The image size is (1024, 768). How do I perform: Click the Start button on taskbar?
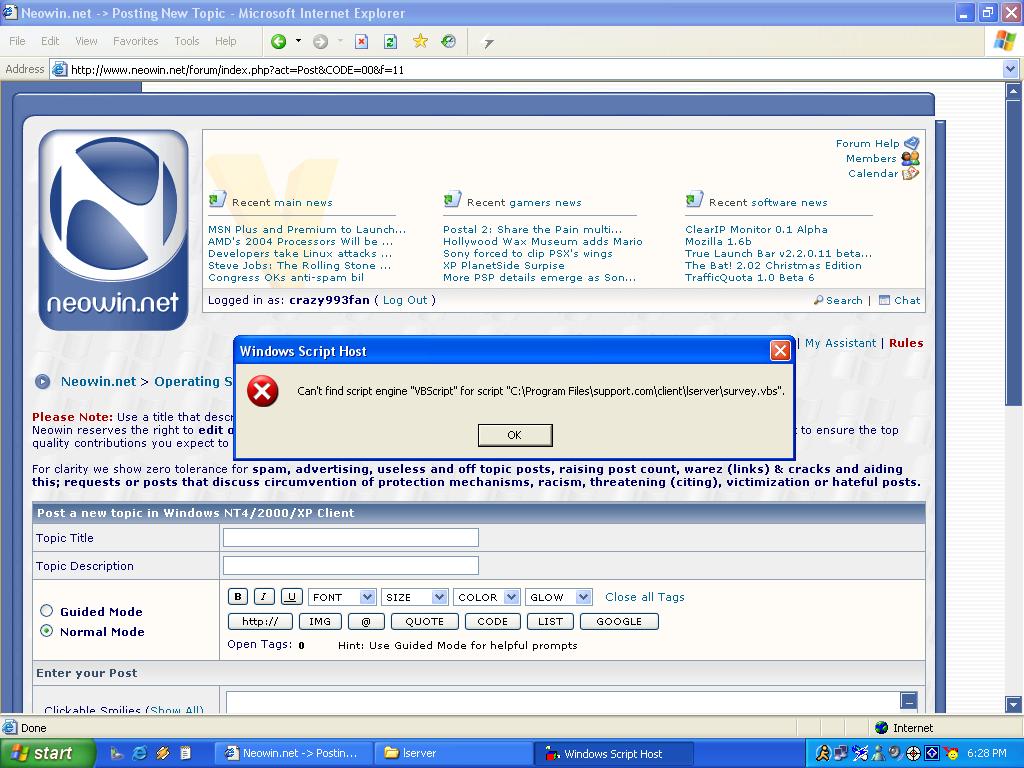[48, 753]
